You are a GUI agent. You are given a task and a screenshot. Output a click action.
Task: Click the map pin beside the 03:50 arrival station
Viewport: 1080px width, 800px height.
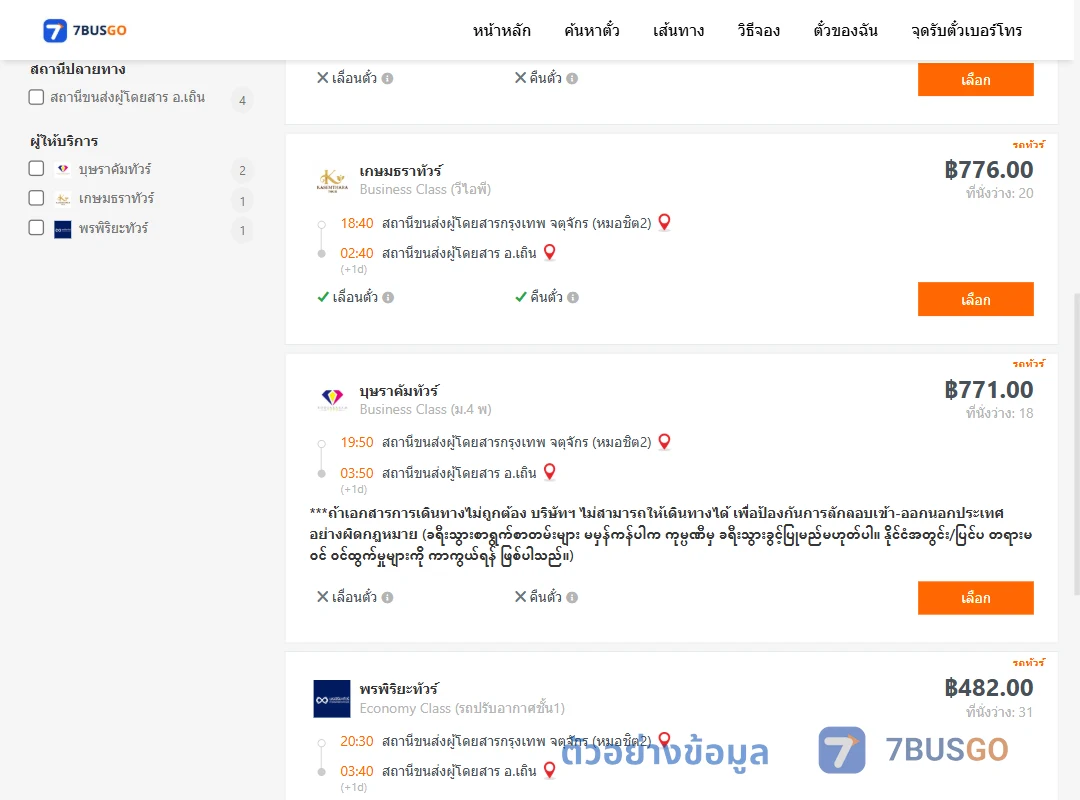click(550, 471)
